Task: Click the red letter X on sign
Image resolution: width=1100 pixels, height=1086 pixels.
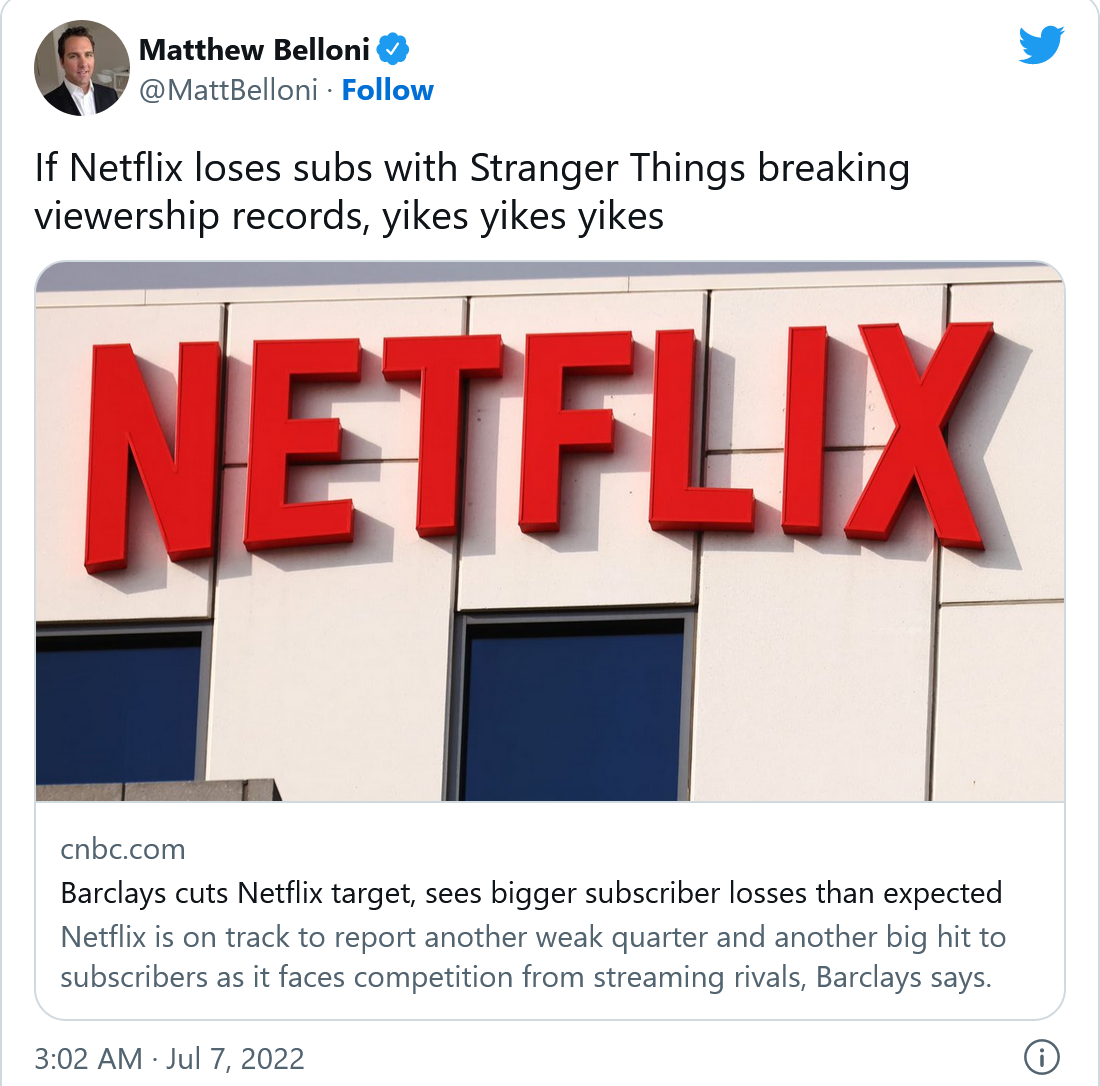Action: (x=919, y=434)
